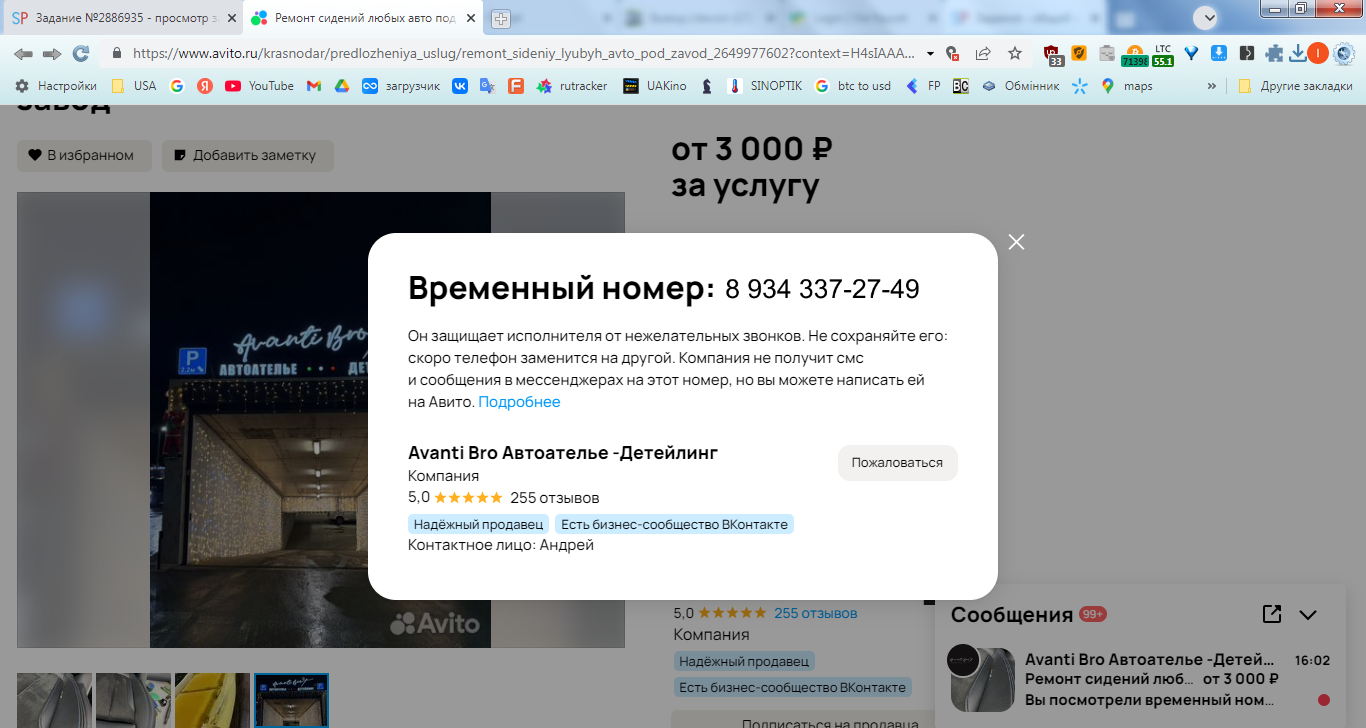The width and height of the screenshot is (1366, 728).
Task: Open the VK bookmark icon
Action: click(x=460, y=86)
